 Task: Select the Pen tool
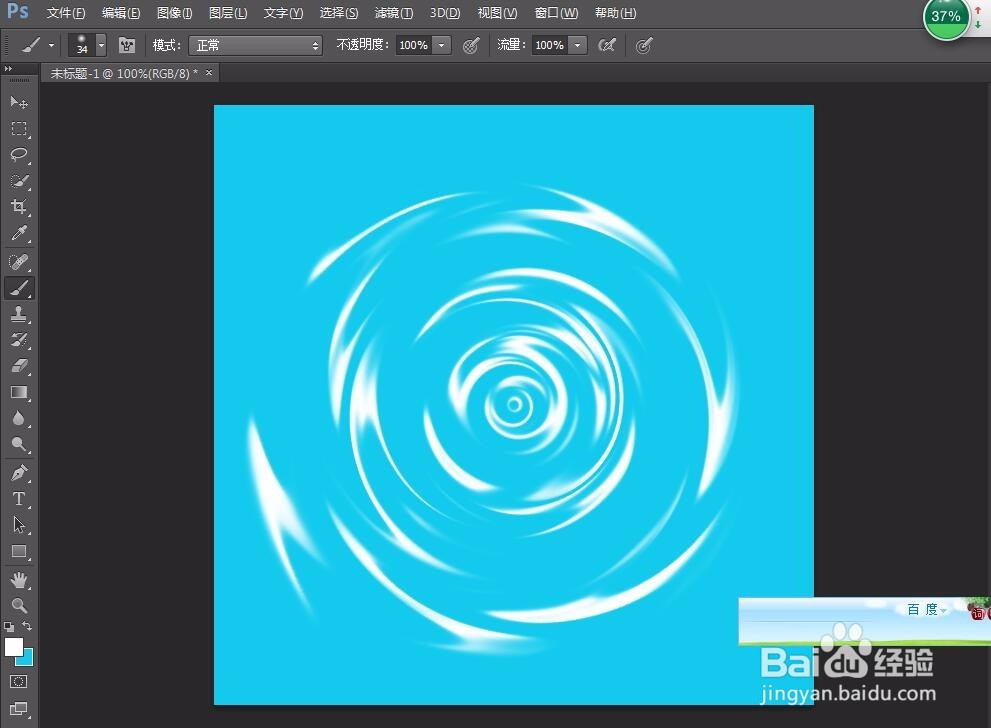click(19, 473)
